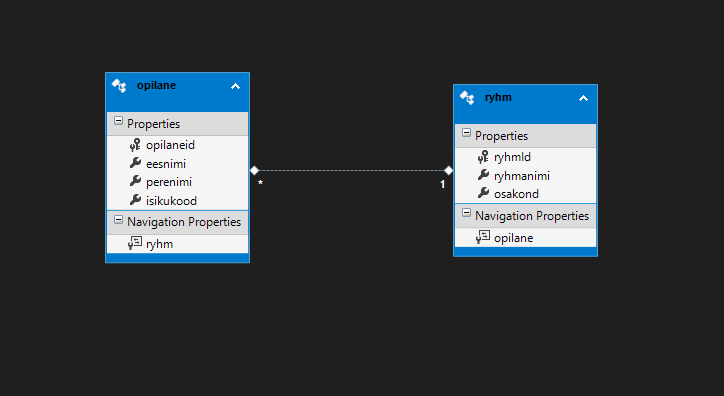Click the ryhm entity icon in header

tap(467, 97)
